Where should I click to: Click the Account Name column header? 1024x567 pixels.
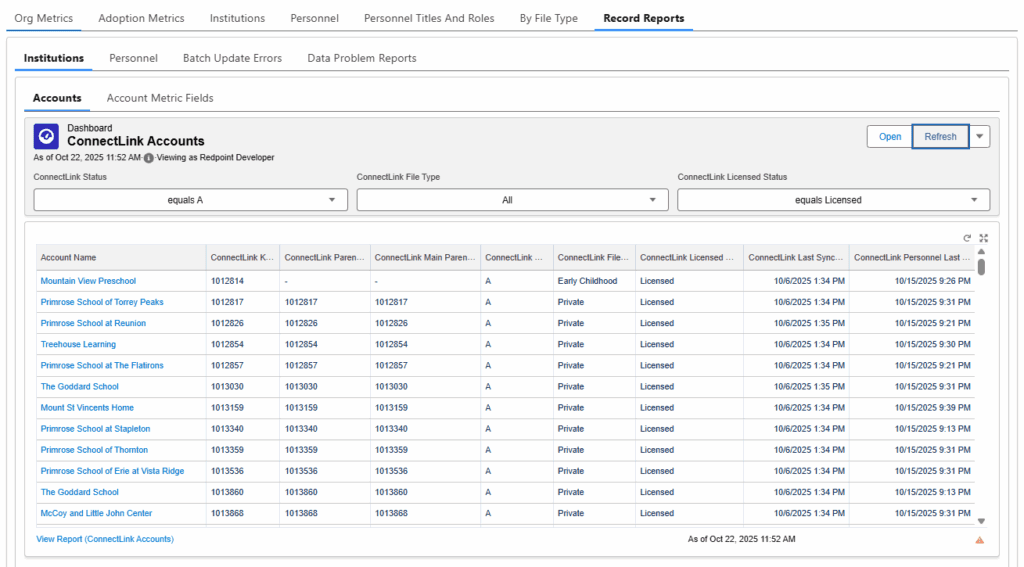point(121,257)
